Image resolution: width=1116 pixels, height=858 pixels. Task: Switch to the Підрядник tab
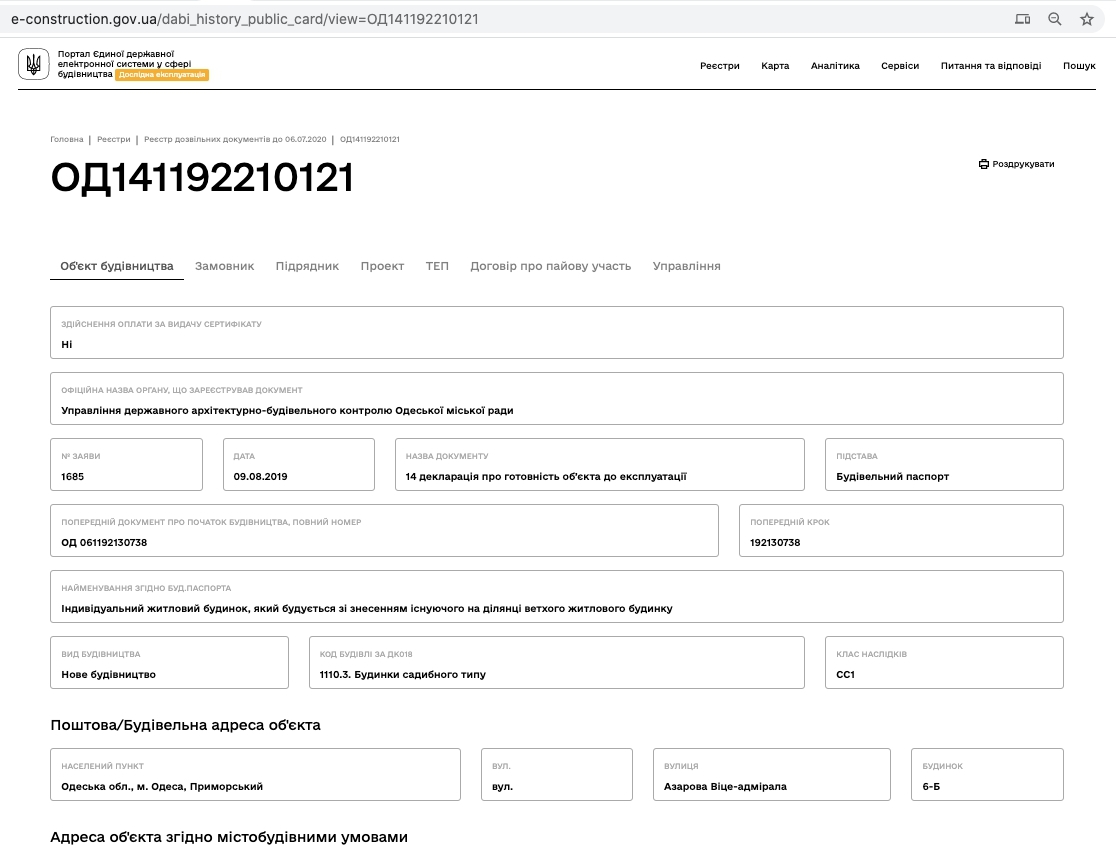pyautogui.click(x=307, y=266)
